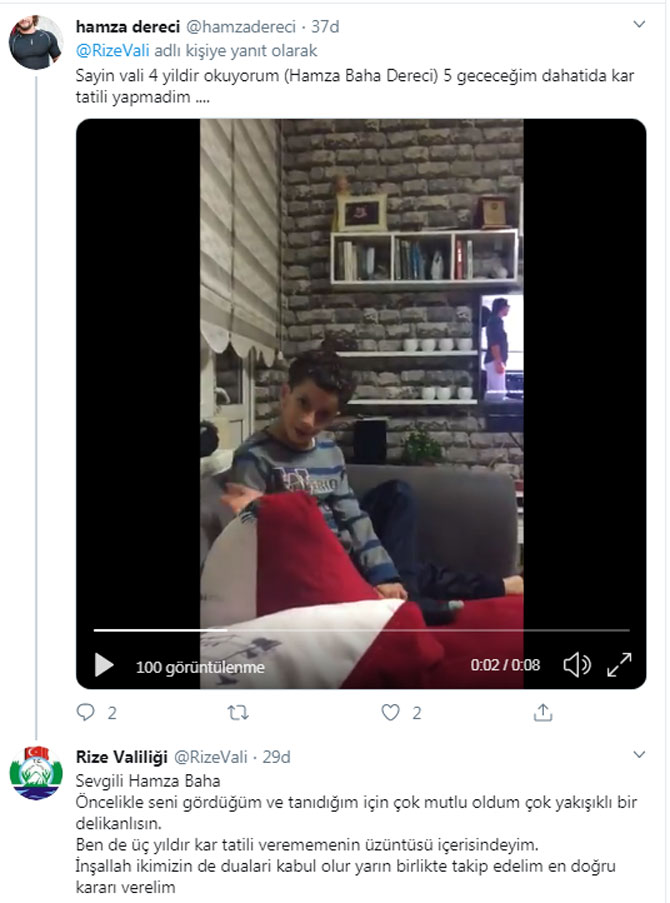
Task: Retweet hamza dereci's tweet
Action: (x=238, y=713)
